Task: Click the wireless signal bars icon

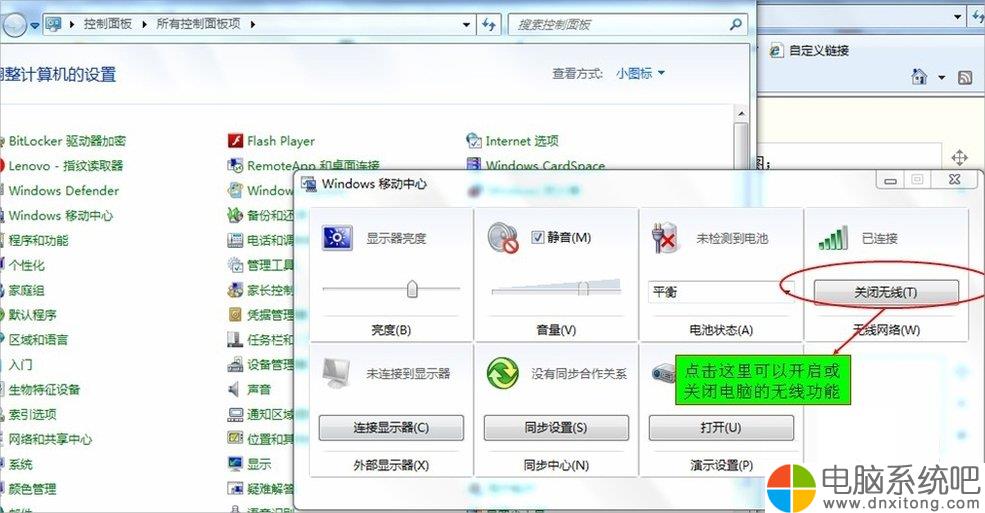Action: click(833, 239)
